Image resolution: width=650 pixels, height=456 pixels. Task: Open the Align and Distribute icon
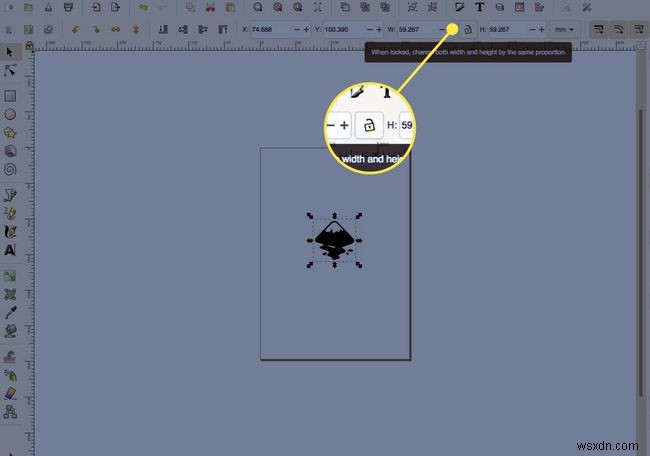(x=539, y=7)
